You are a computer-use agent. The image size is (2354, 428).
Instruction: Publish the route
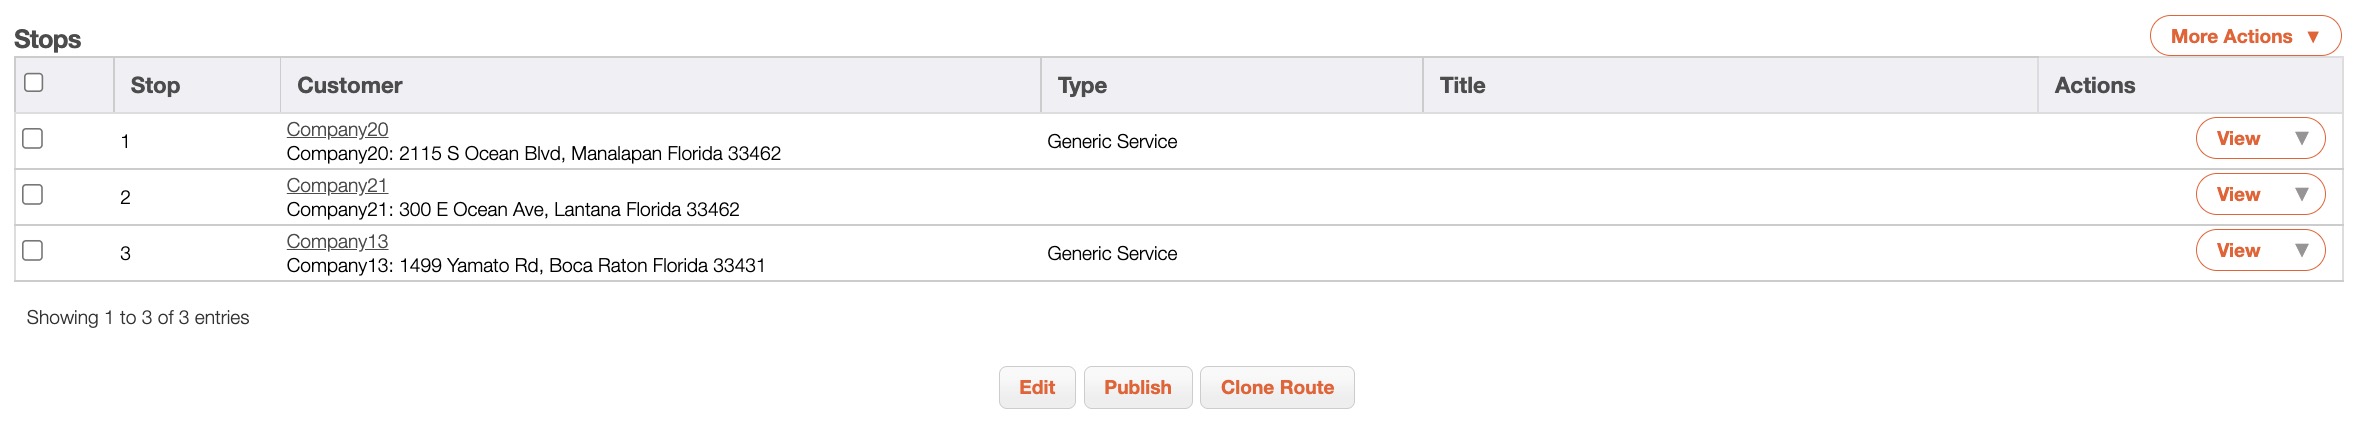(x=1137, y=388)
